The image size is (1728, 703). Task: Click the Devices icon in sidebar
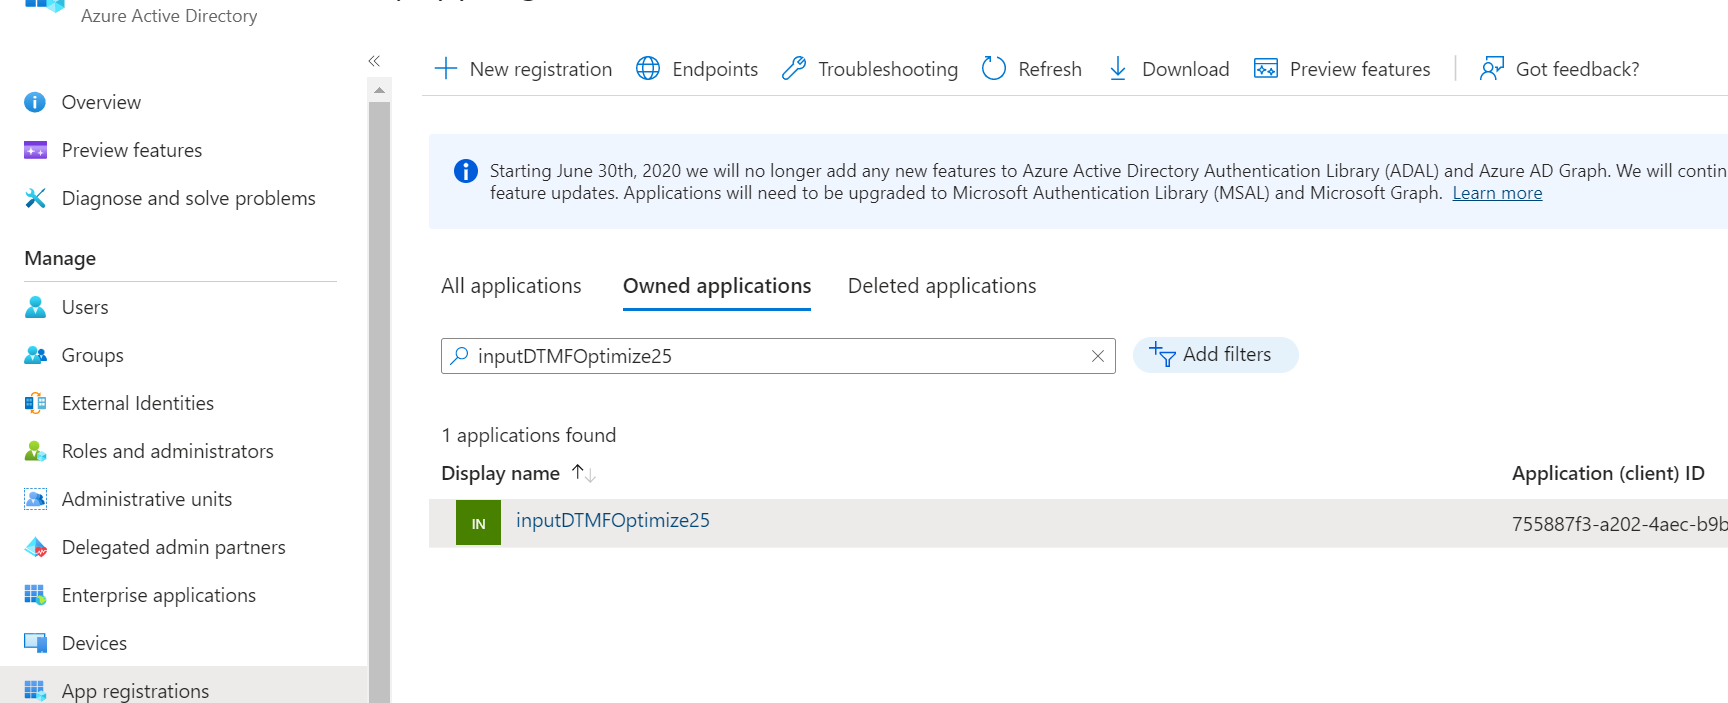coord(35,643)
